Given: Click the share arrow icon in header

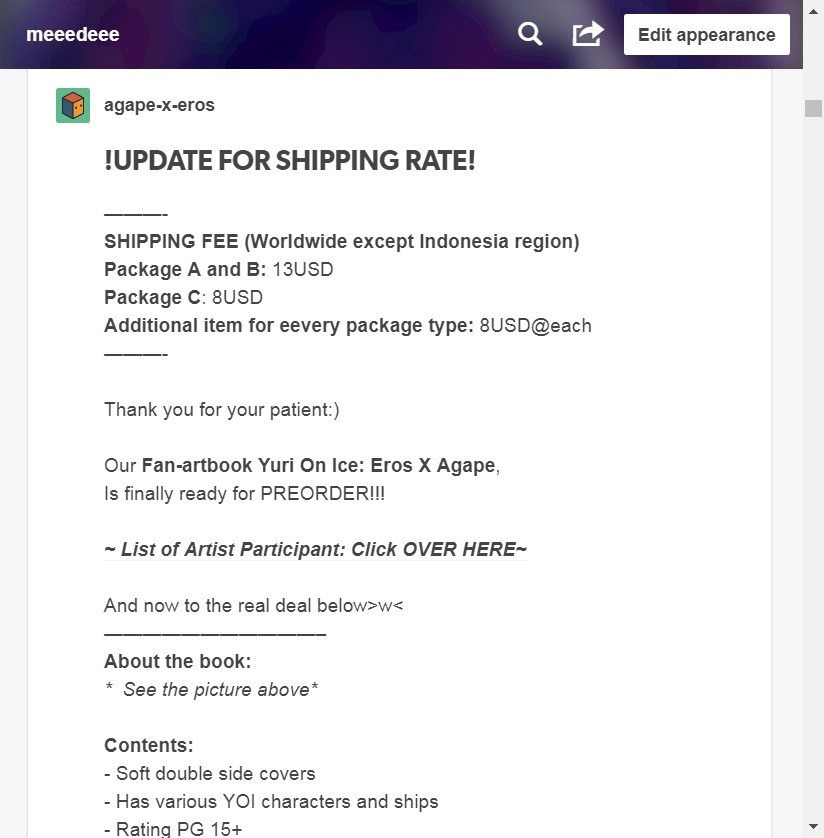Looking at the screenshot, I should coord(588,34).
